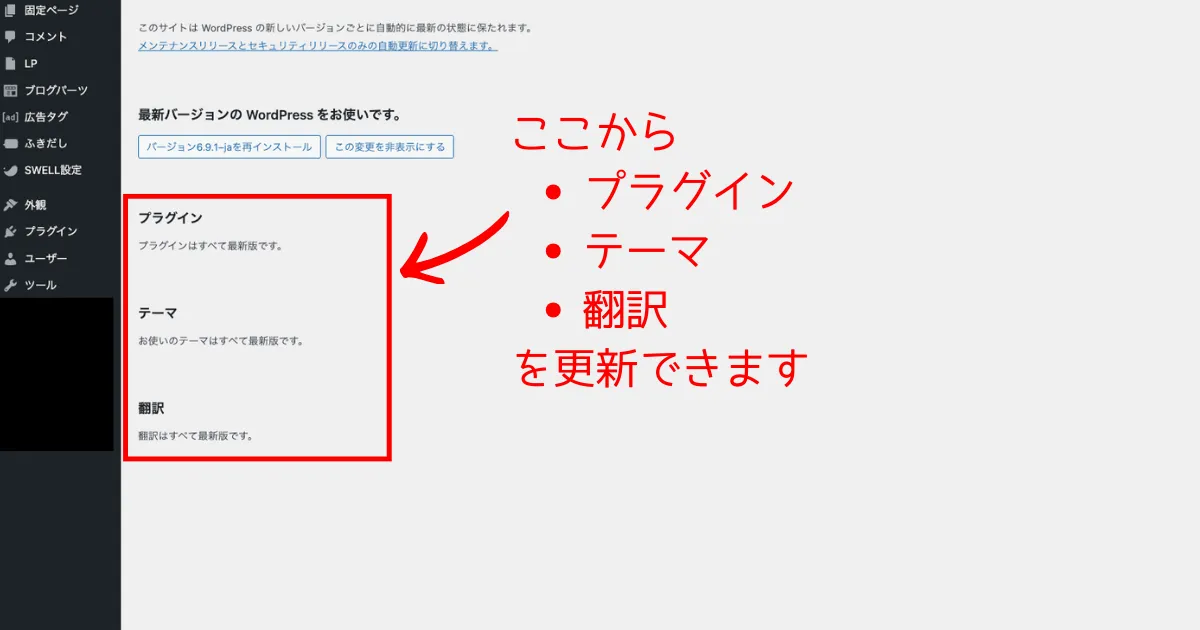1200x630 pixels.
Task: Click the ユーザー person icon
Action: tap(11, 258)
